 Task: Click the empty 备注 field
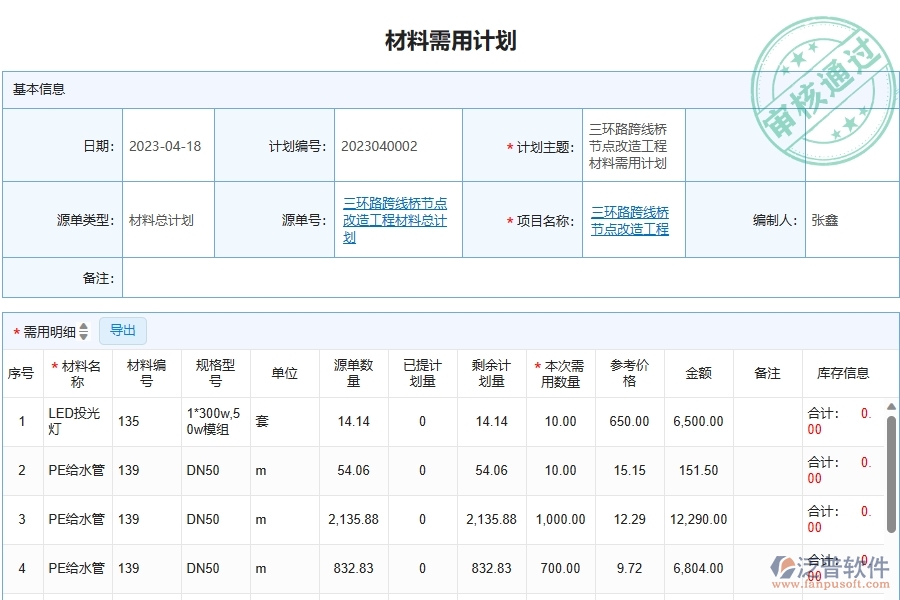[x=500, y=278]
